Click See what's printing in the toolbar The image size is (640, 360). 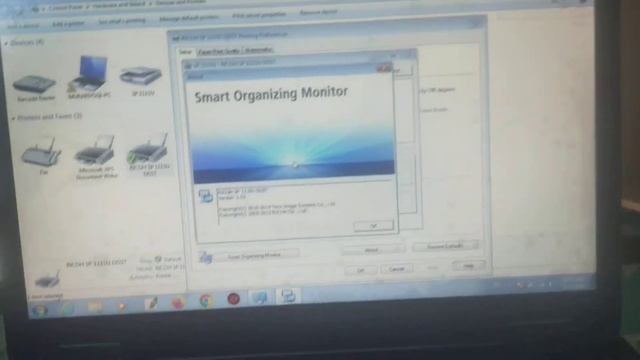pyautogui.click(x=122, y=20)
